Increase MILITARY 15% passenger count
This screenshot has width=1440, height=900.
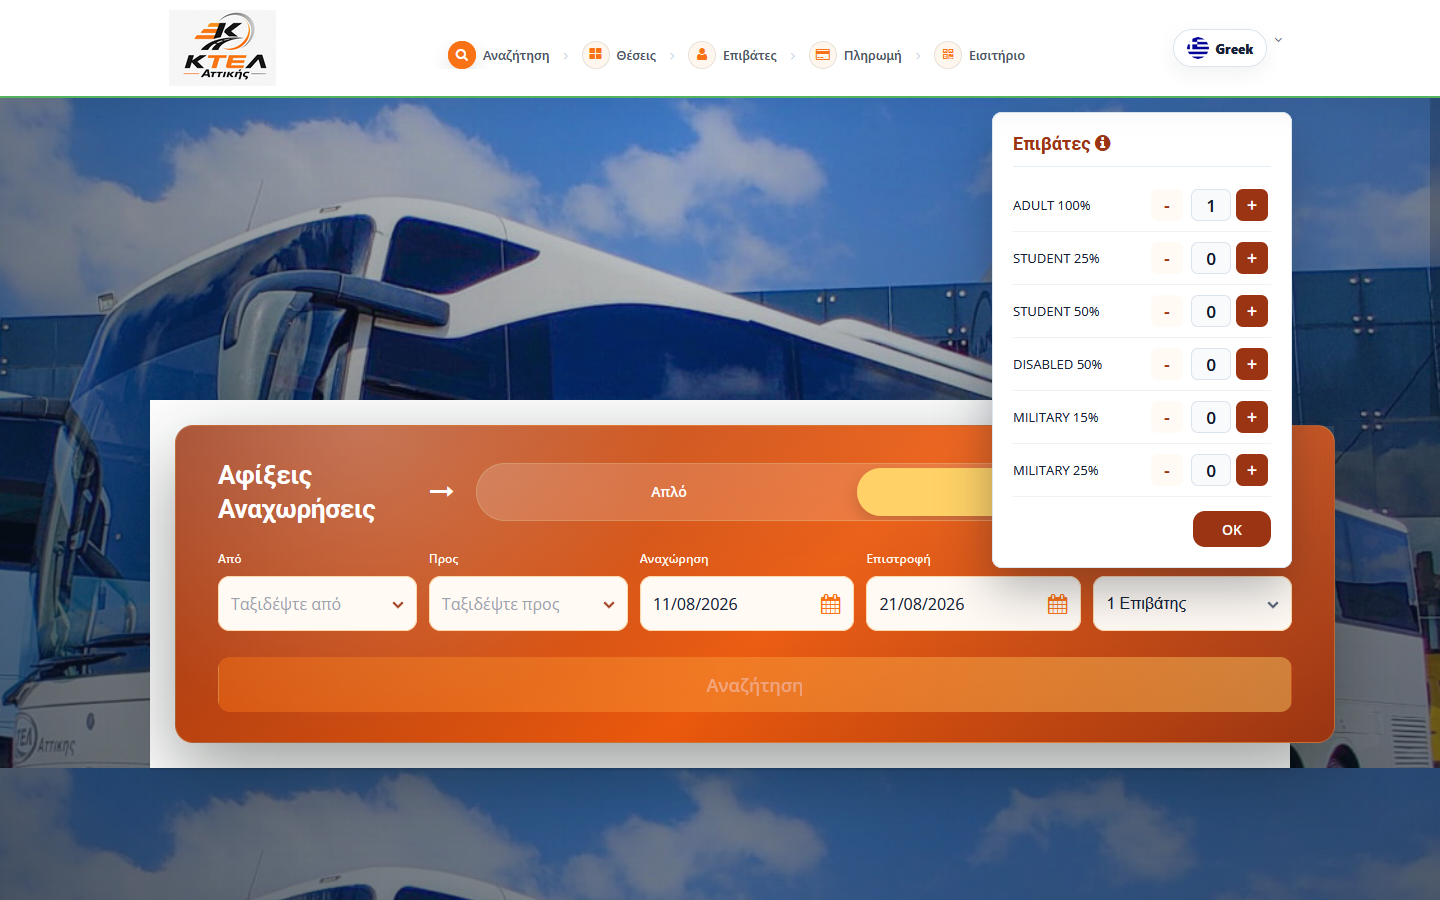pos(1252,417)
